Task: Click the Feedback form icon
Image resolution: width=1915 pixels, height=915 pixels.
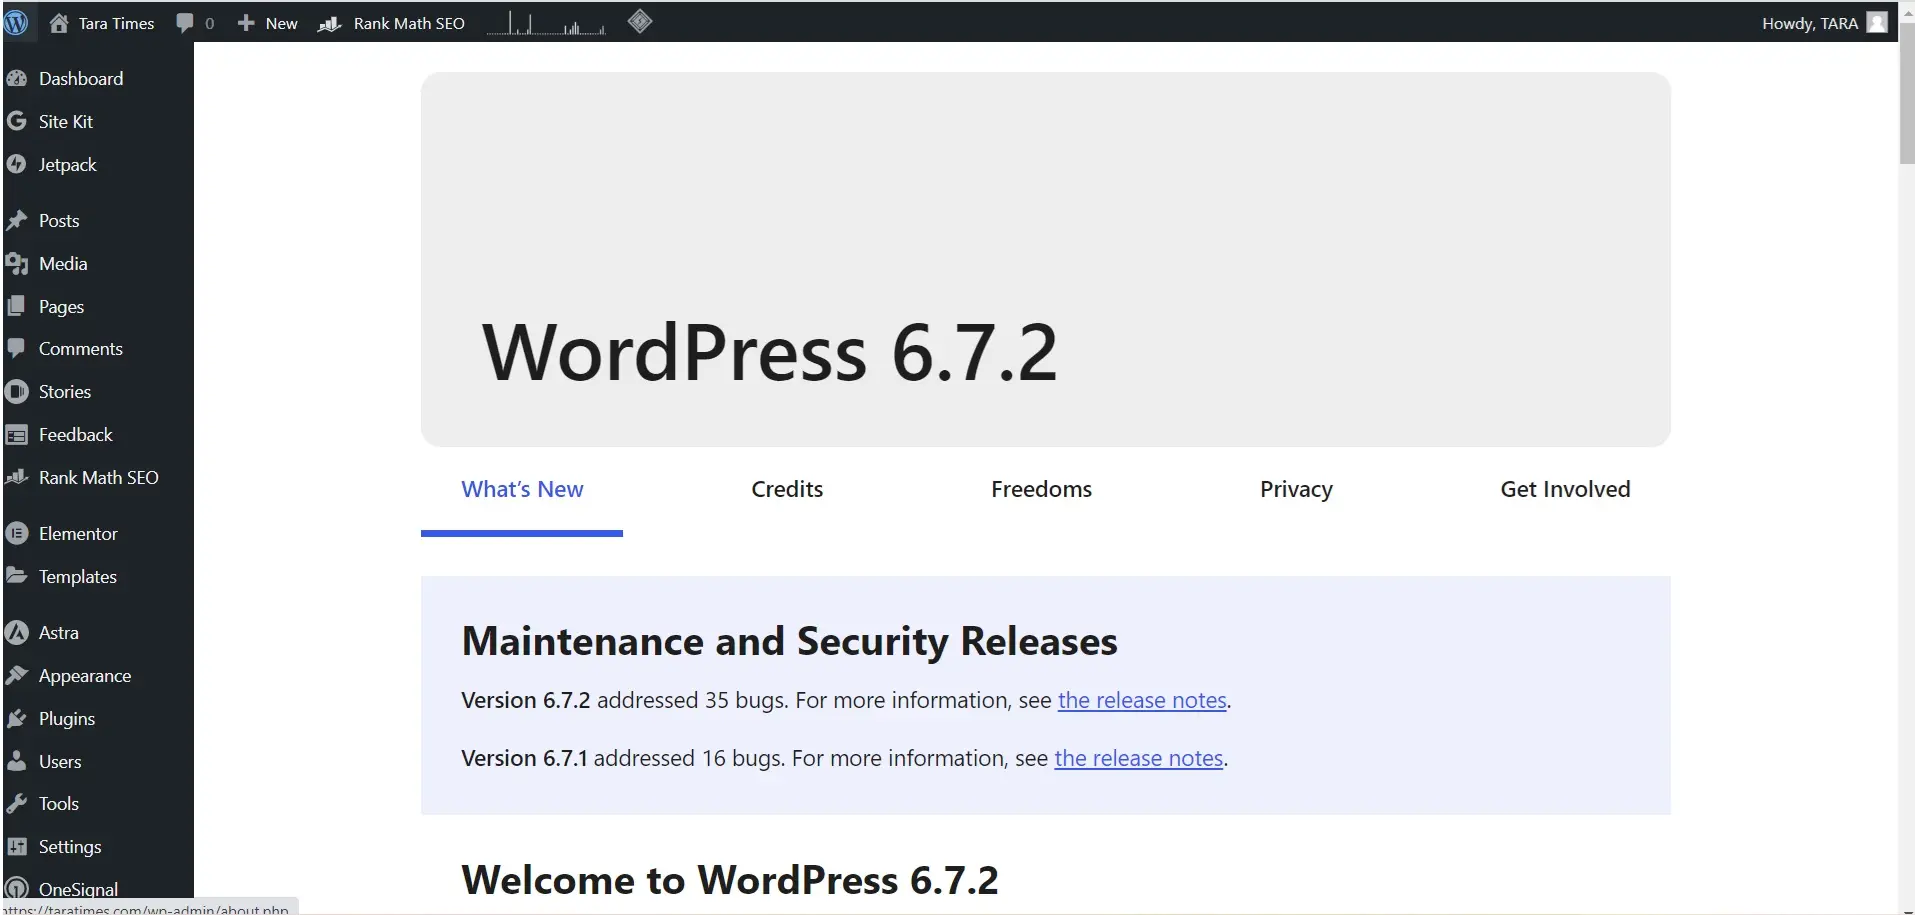Action: (x=17, y=435)
